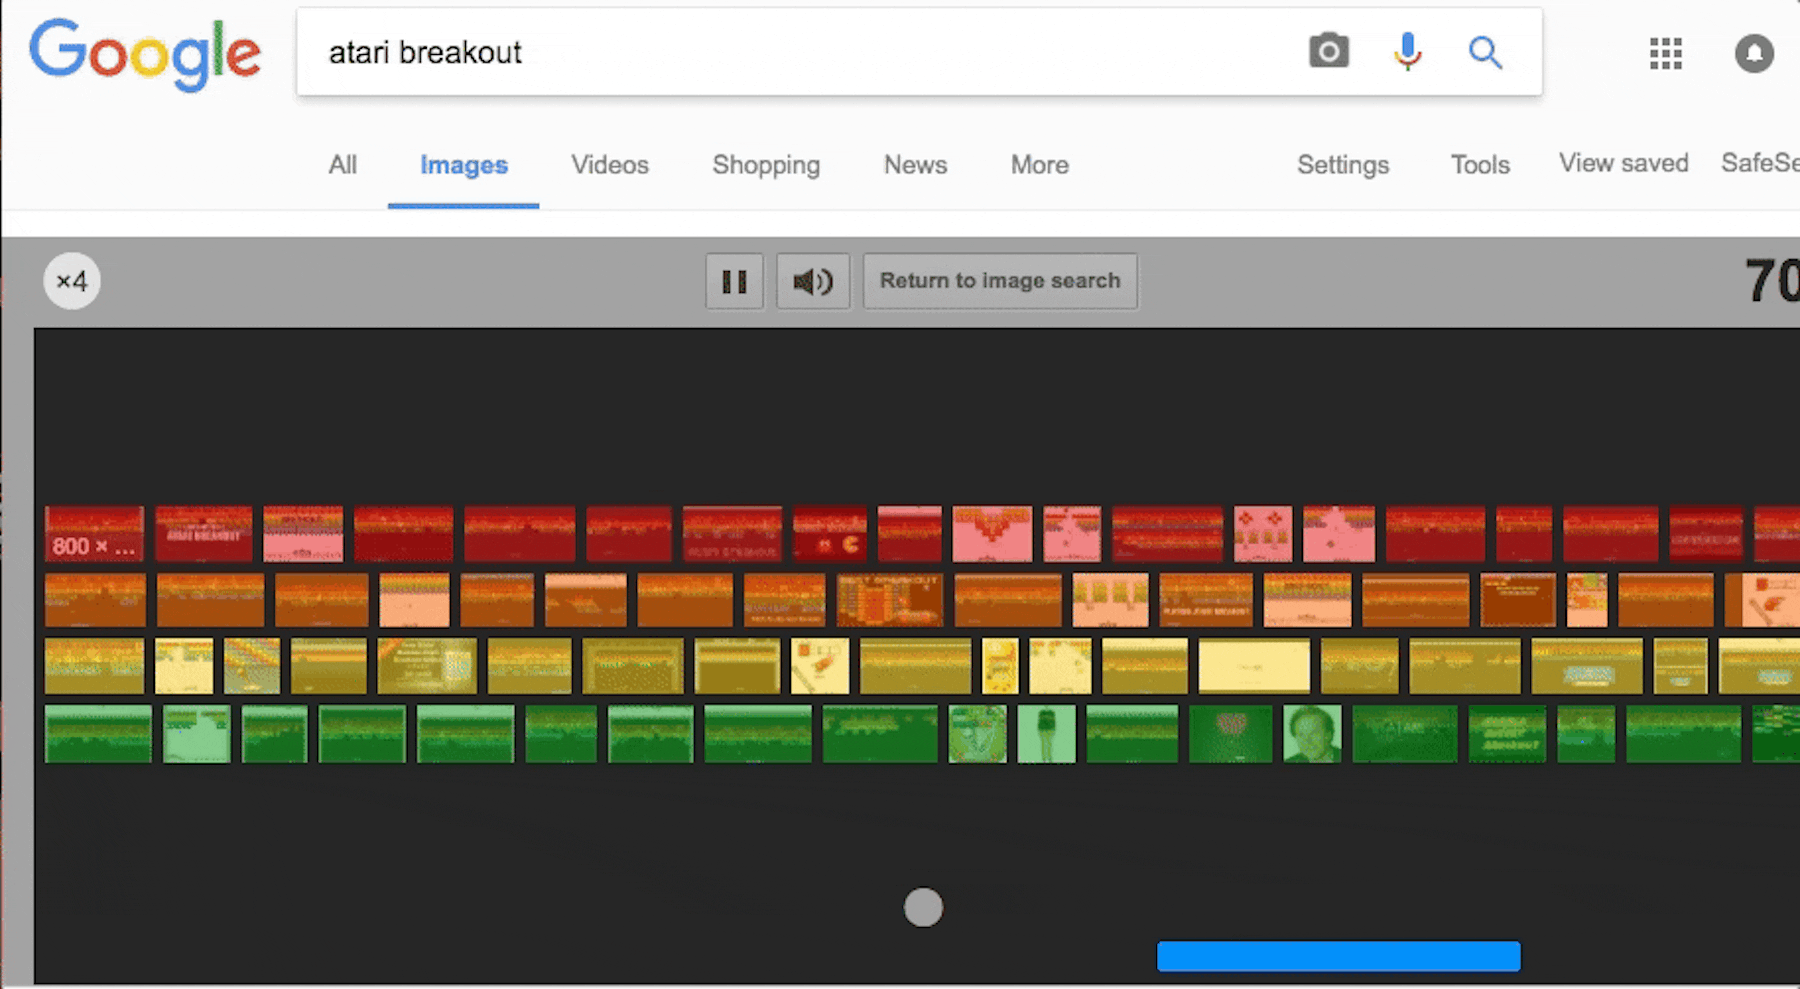Image resolution: width=1800 pixels, height=989 pixels.
Task: Mute the game sound speaker button
Action: [x=813, y=281]
